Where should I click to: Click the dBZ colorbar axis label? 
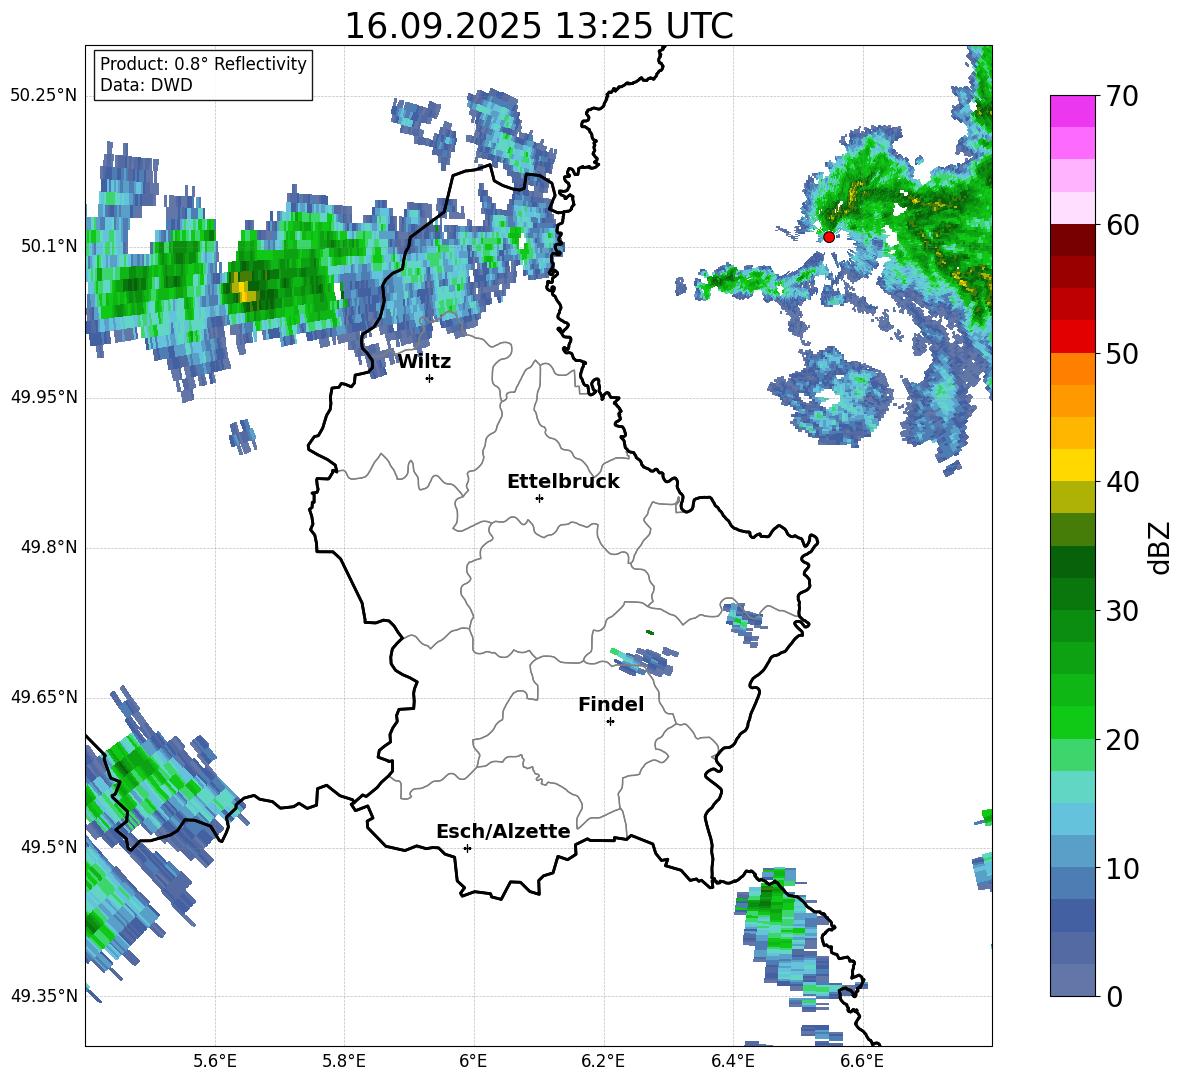(x=1161, y=547)
